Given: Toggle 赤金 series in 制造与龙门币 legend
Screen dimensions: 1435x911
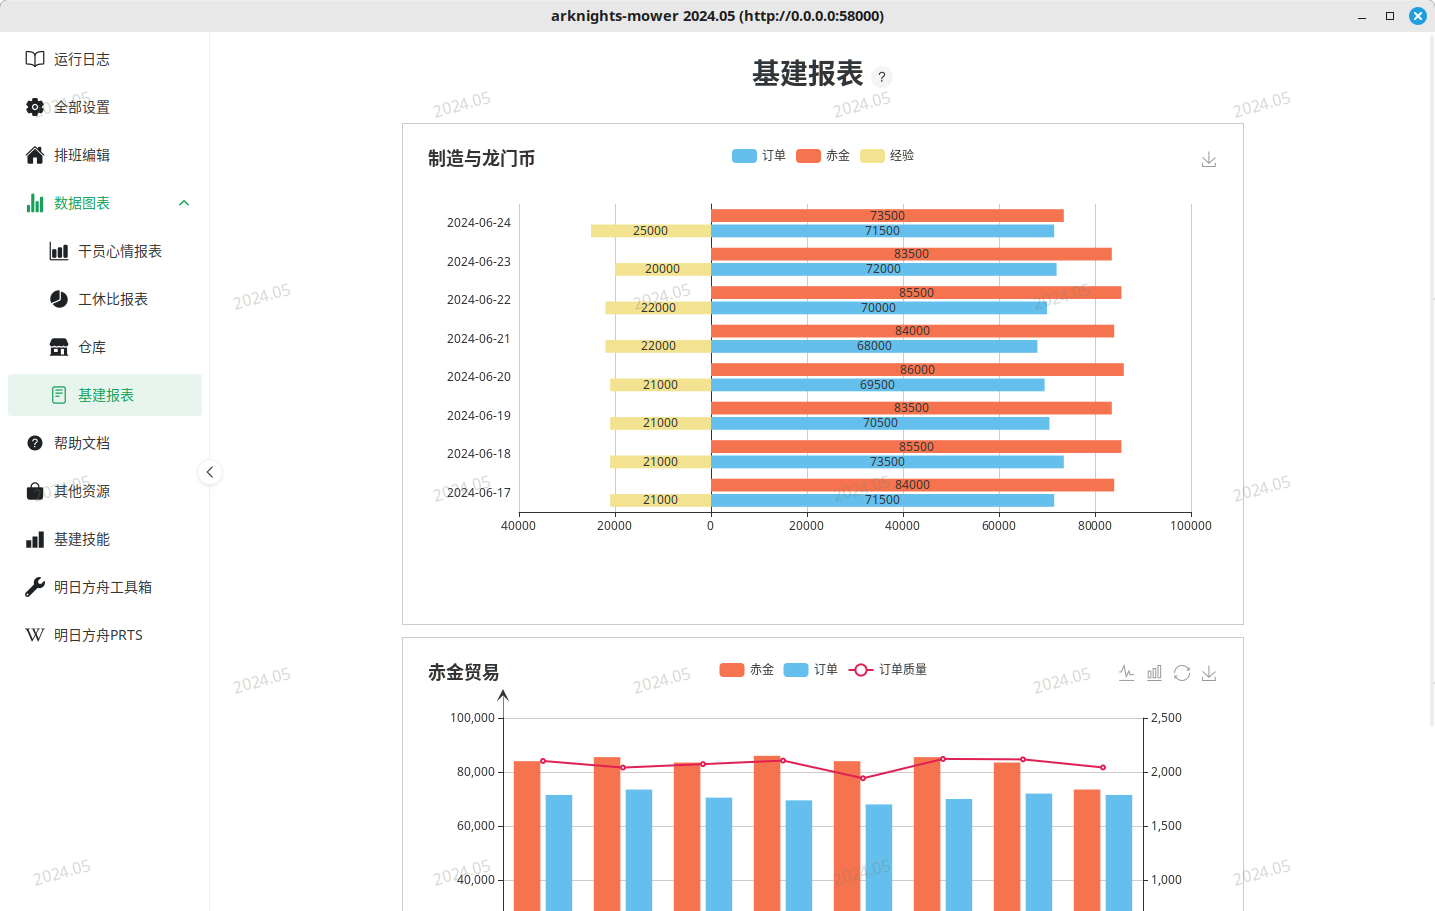Looking at the screenshot, I should (823, 156).
